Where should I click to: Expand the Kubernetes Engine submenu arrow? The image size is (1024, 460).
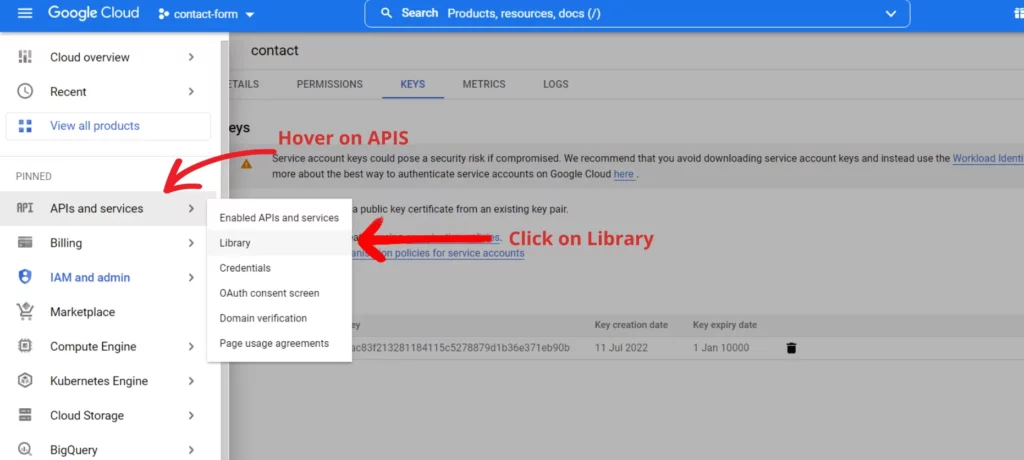pos(191,381)
